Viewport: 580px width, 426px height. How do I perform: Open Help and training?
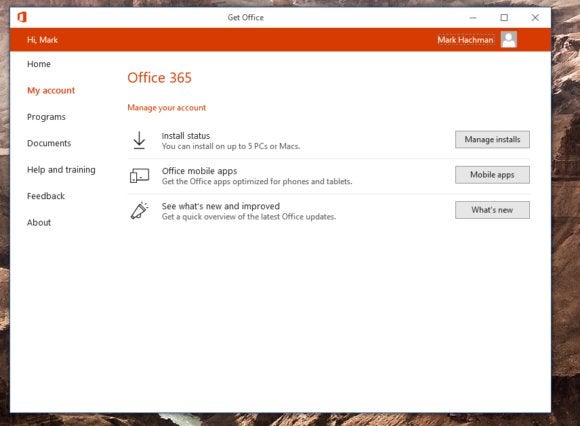(61, 170)
